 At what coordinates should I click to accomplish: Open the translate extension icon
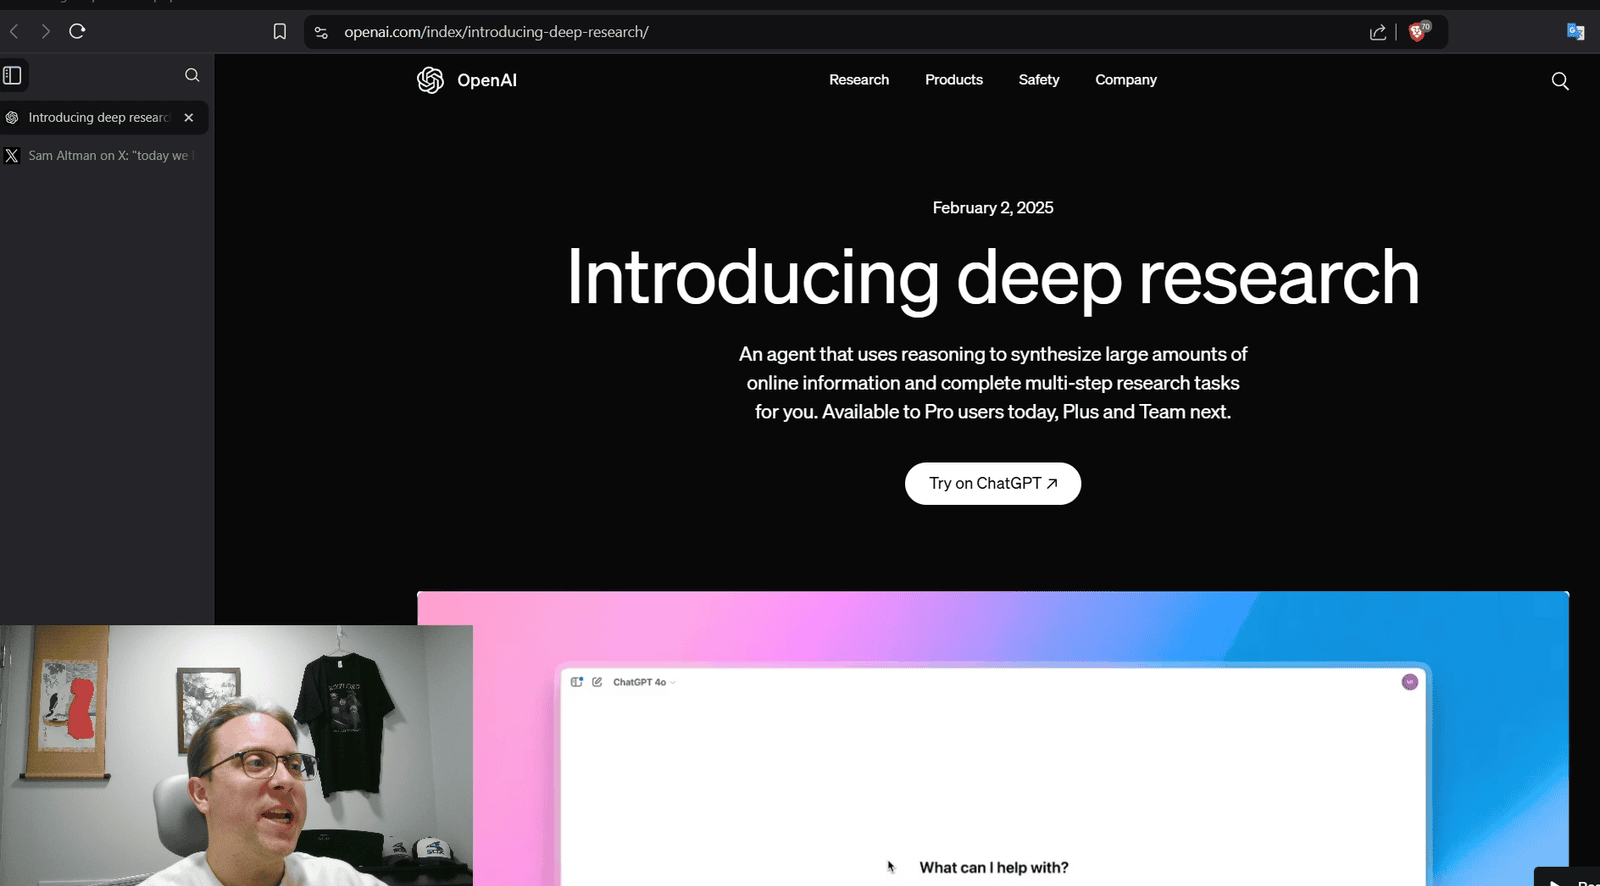coord(1575,32)
